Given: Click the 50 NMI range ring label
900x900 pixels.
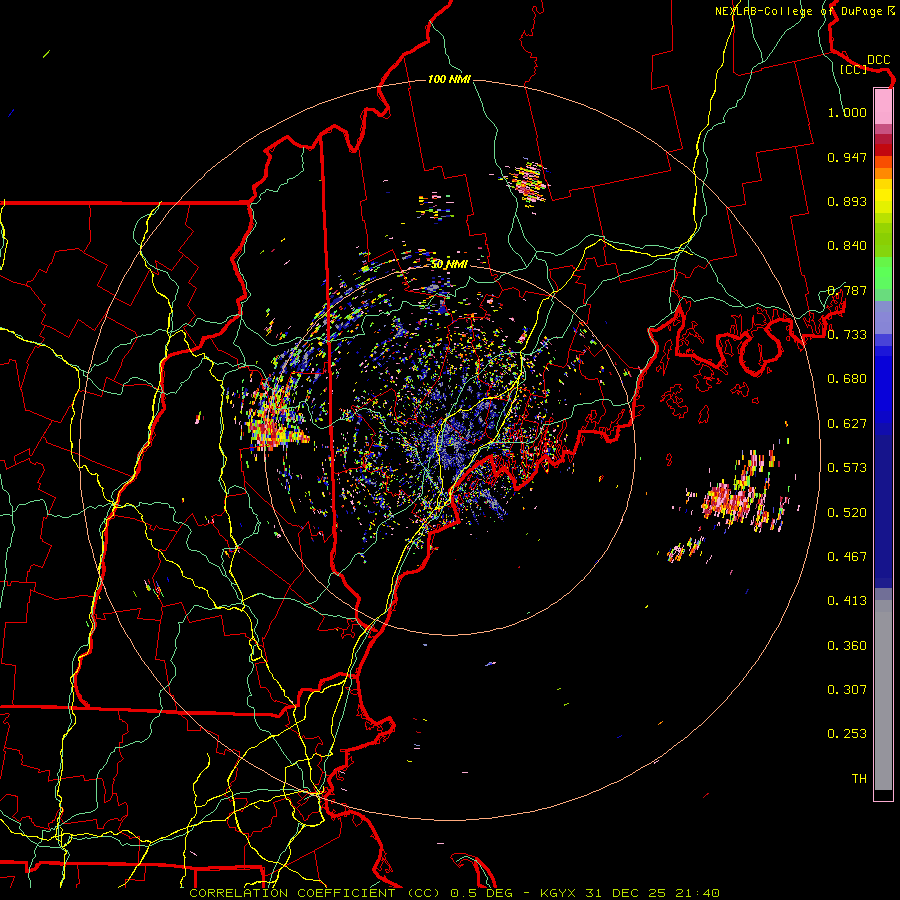Looking at the screenshot, I should [x=449, y=264].
